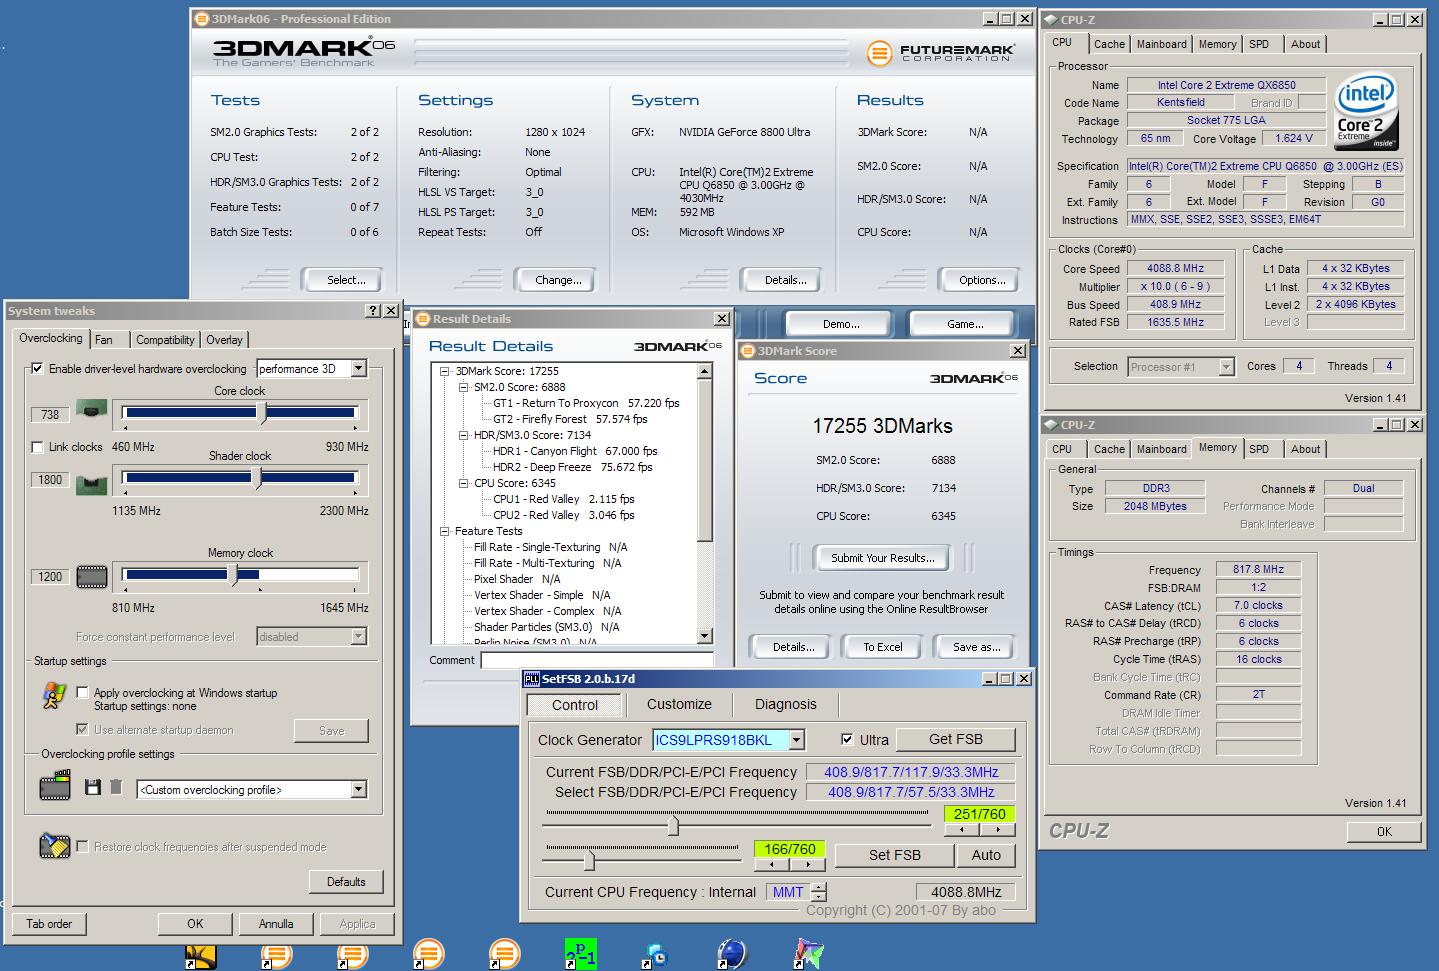Click right arrow under 251/760 value
1439x971 pixels.
click(x=997, y=830)
